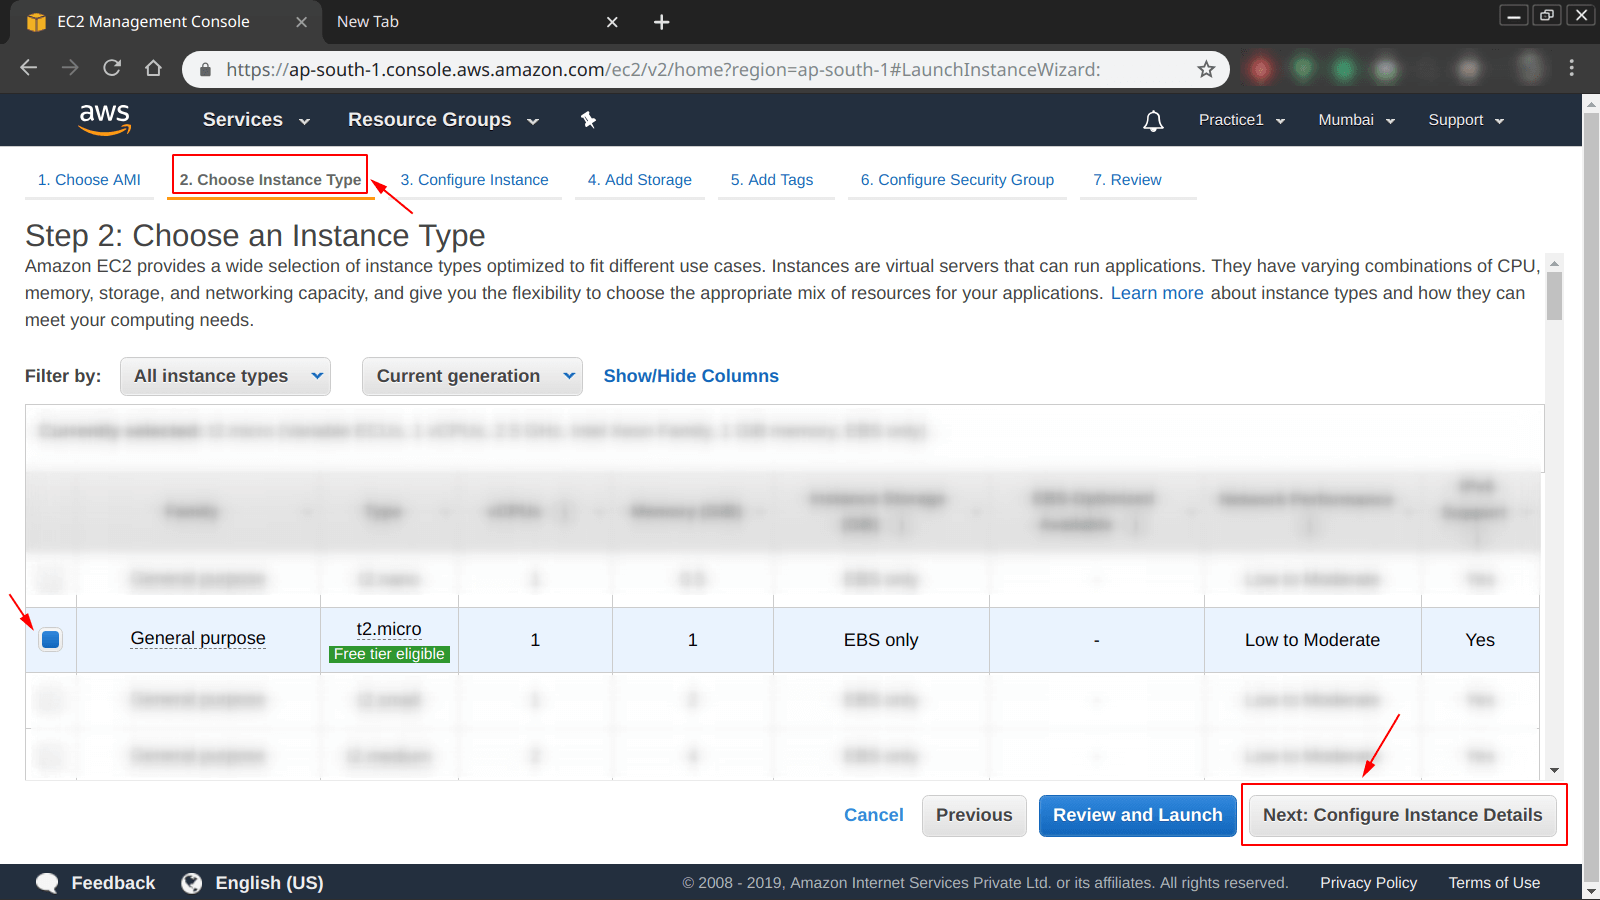This screenshot has height=900, width=1600.
Task: Toggle the t2.micro row selection checkbox
Action: 50,639
